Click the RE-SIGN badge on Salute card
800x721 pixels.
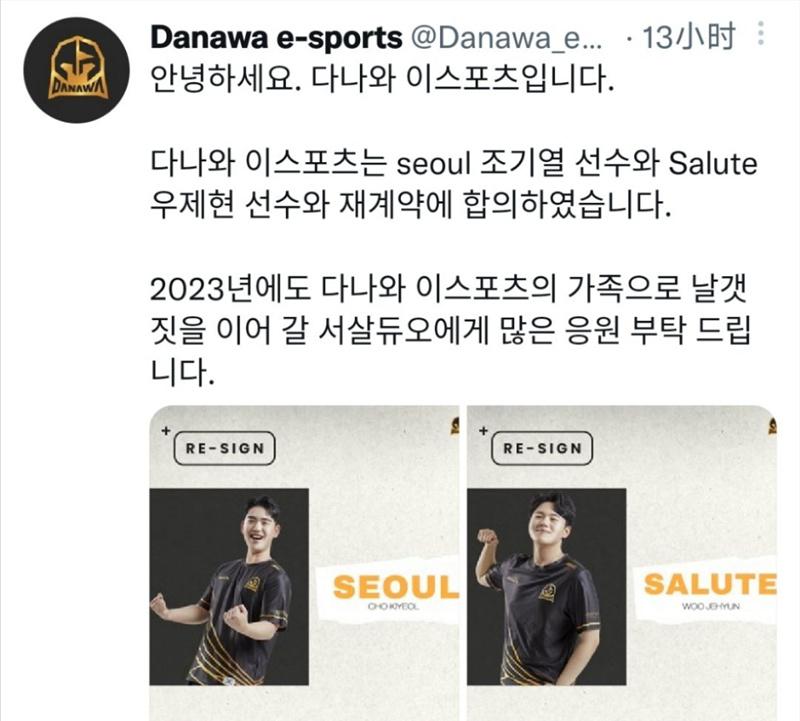(542, 449)
